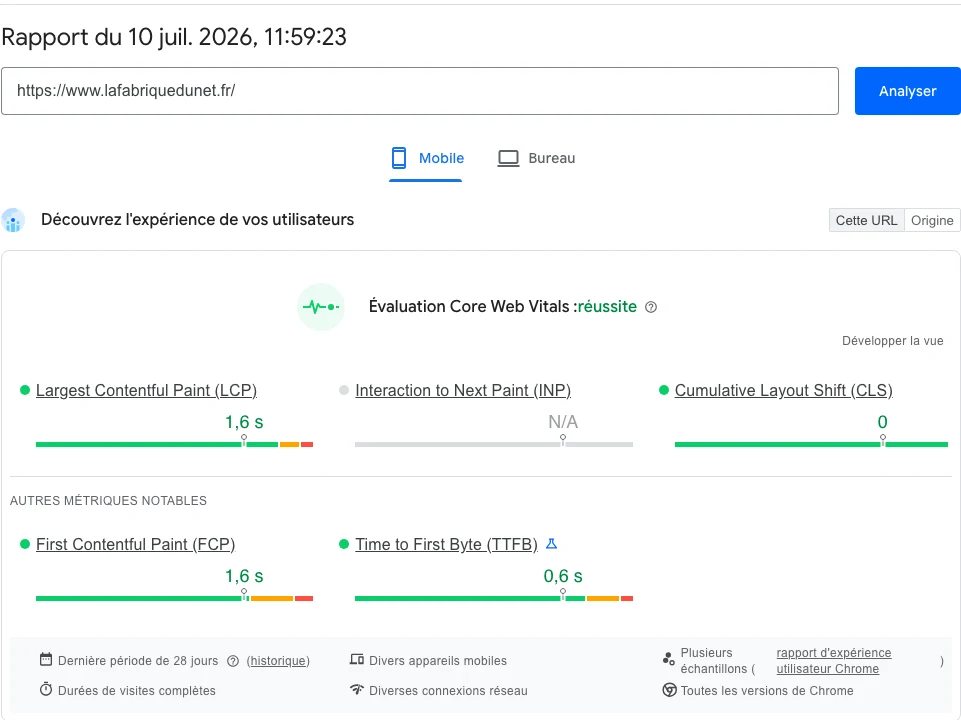Click the green réussite status text
The height and width of the screenshot is (720, 961).
pyautogui.click(x=607, y=306)
